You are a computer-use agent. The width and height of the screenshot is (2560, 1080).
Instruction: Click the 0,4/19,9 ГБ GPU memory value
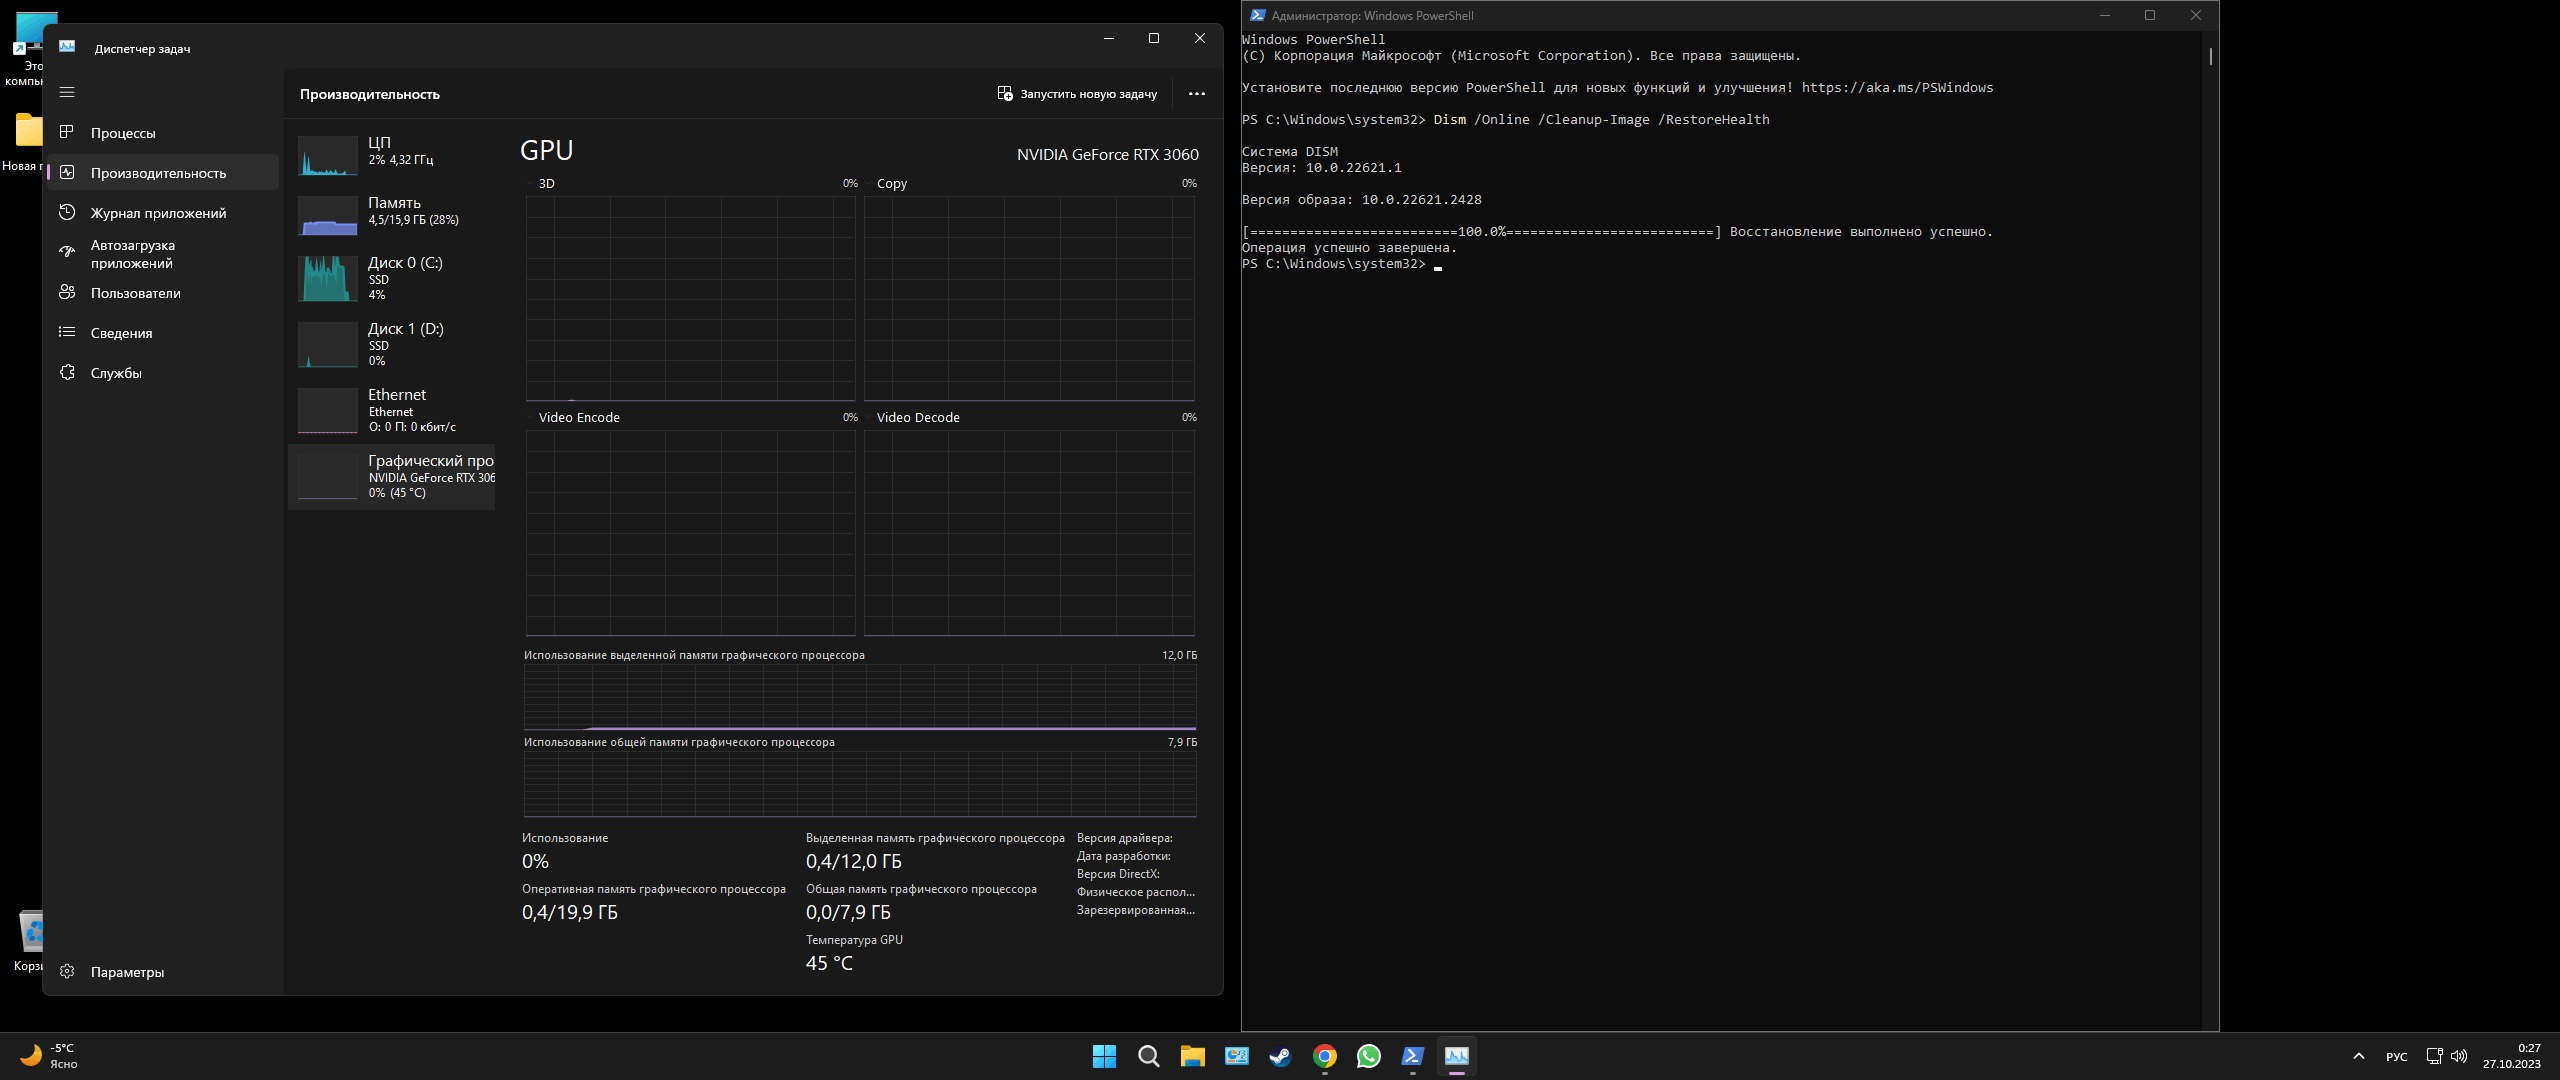(x=570, y=912)
